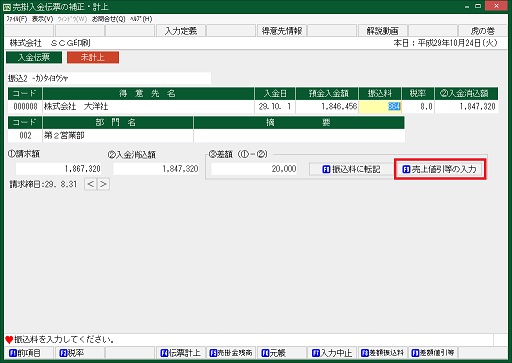Click the 解説動画 toolbar button
The width and height of the screenshot is (512, 363).
click(x=382, y=31)
